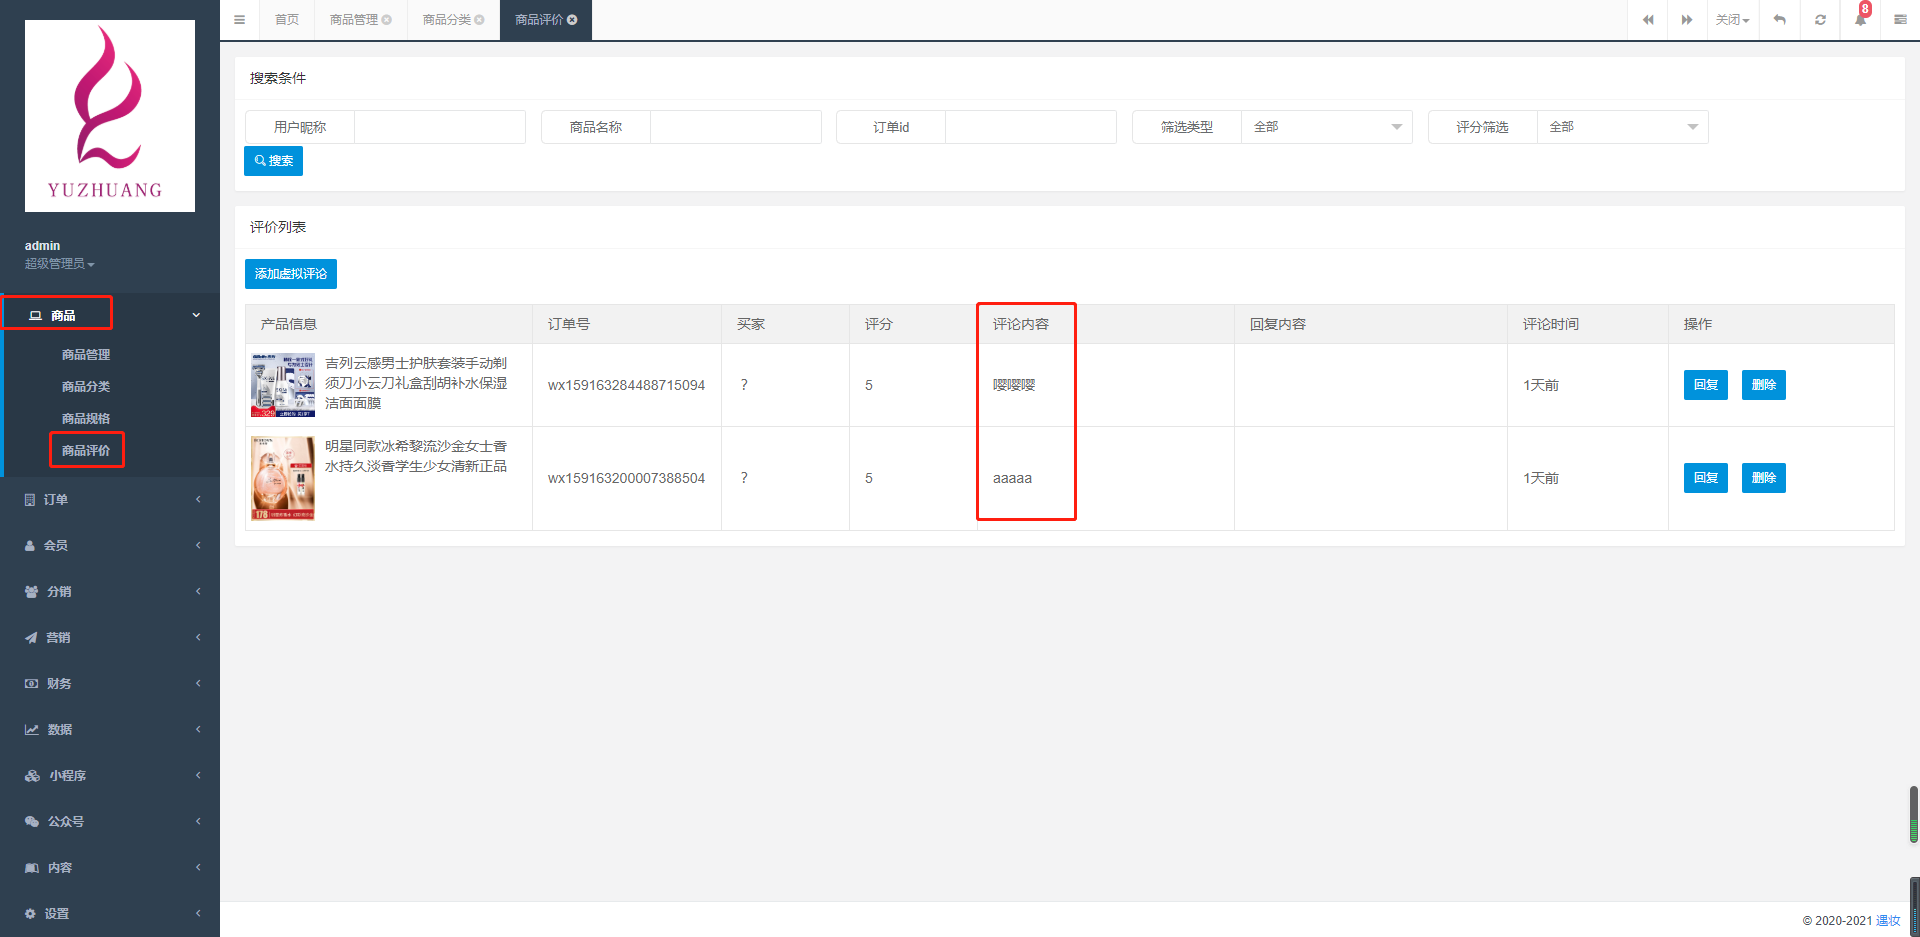Reply to the aaaaa review
This screenshot has height=937, width=1920.
tap(1706, 478)
